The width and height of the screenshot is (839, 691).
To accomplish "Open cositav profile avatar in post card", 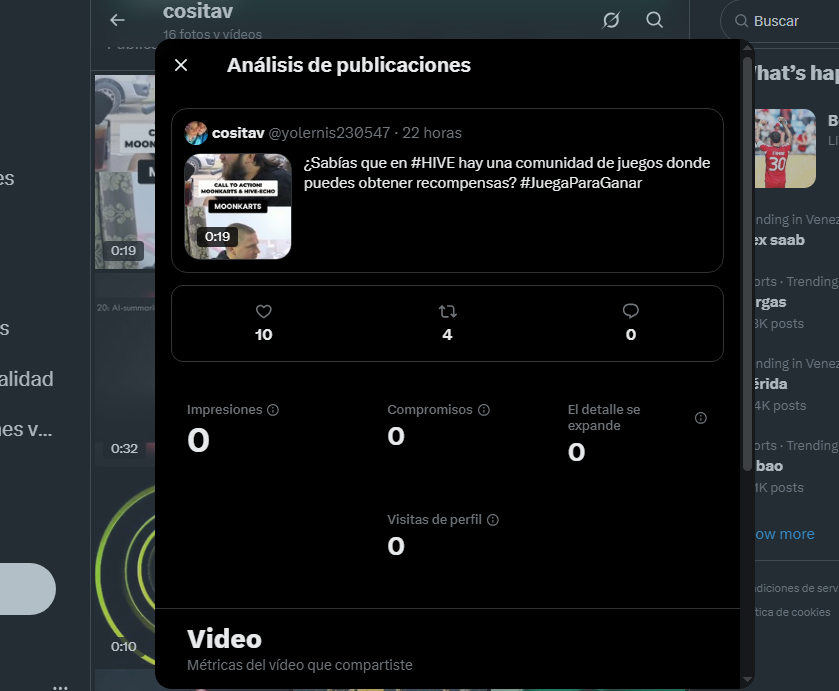I will [x=196, y=133].
